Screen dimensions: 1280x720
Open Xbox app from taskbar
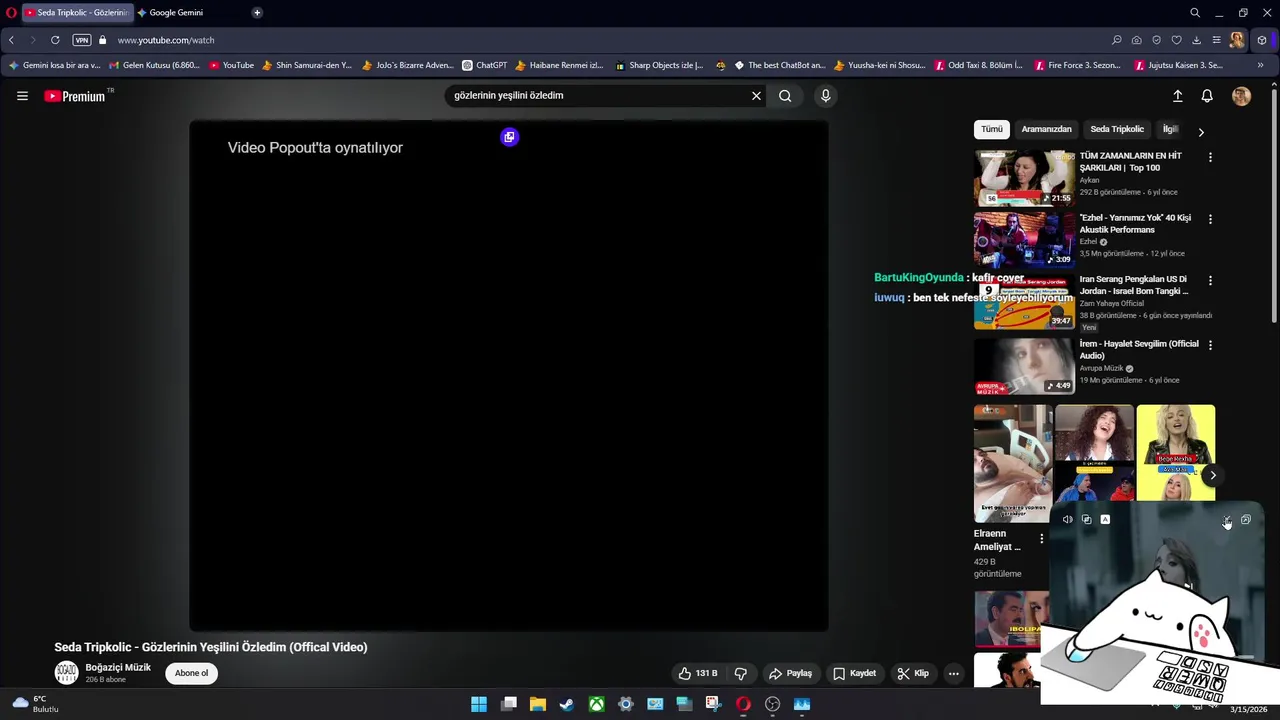596,705
